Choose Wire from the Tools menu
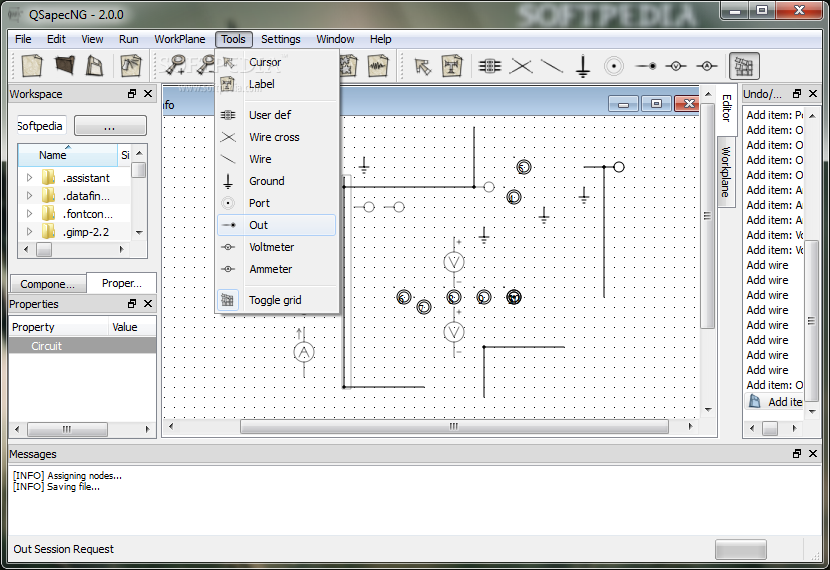830x570 pixels. [276, 159]
